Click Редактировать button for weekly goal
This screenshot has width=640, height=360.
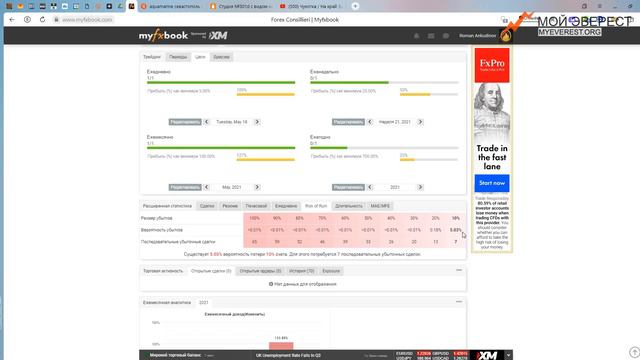348,122
